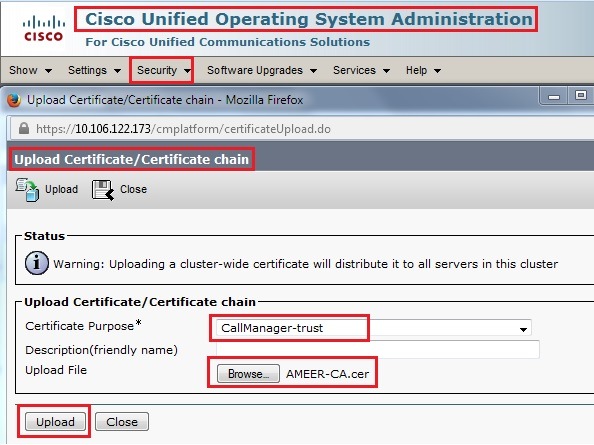The image size is (594, 445).
Task: Open the Software Upgrades menu
Action: coord(262,70)
